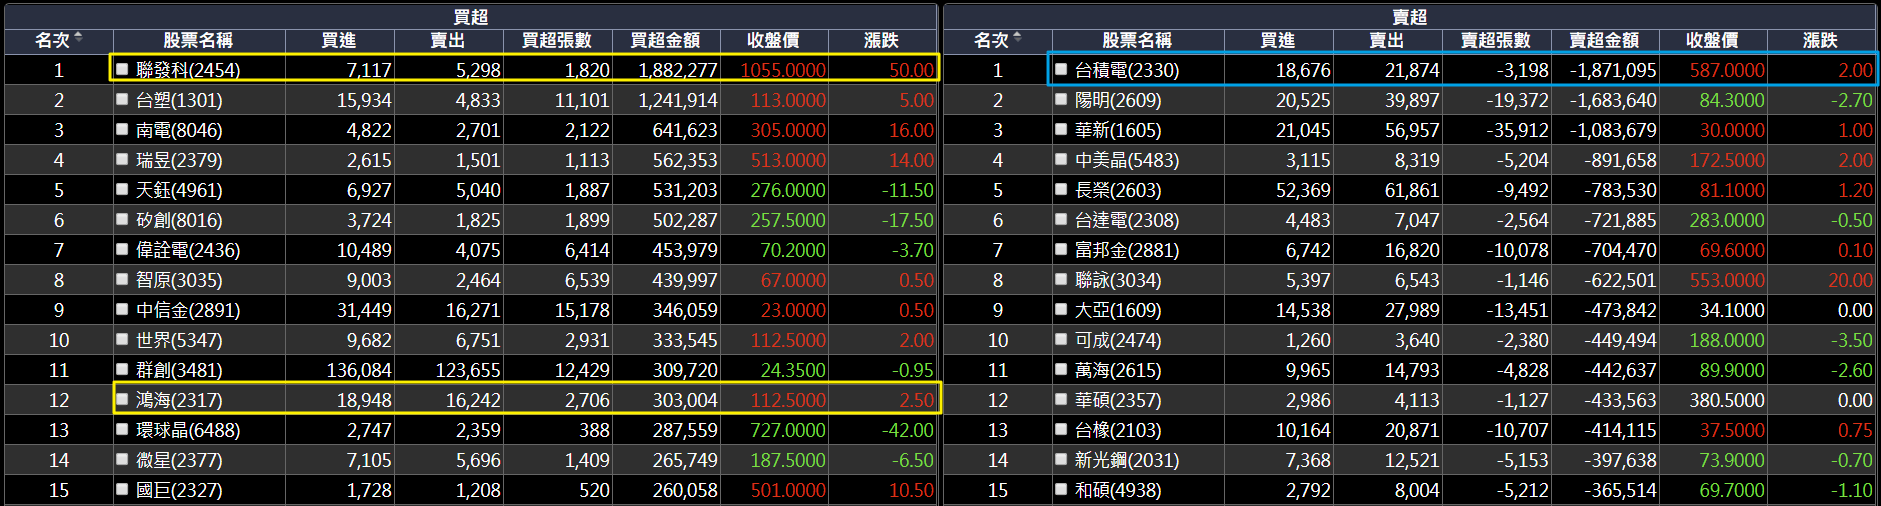The image size is (1881, 506).
Task: Click the 賣超 table title
Action: point(1409,17)
